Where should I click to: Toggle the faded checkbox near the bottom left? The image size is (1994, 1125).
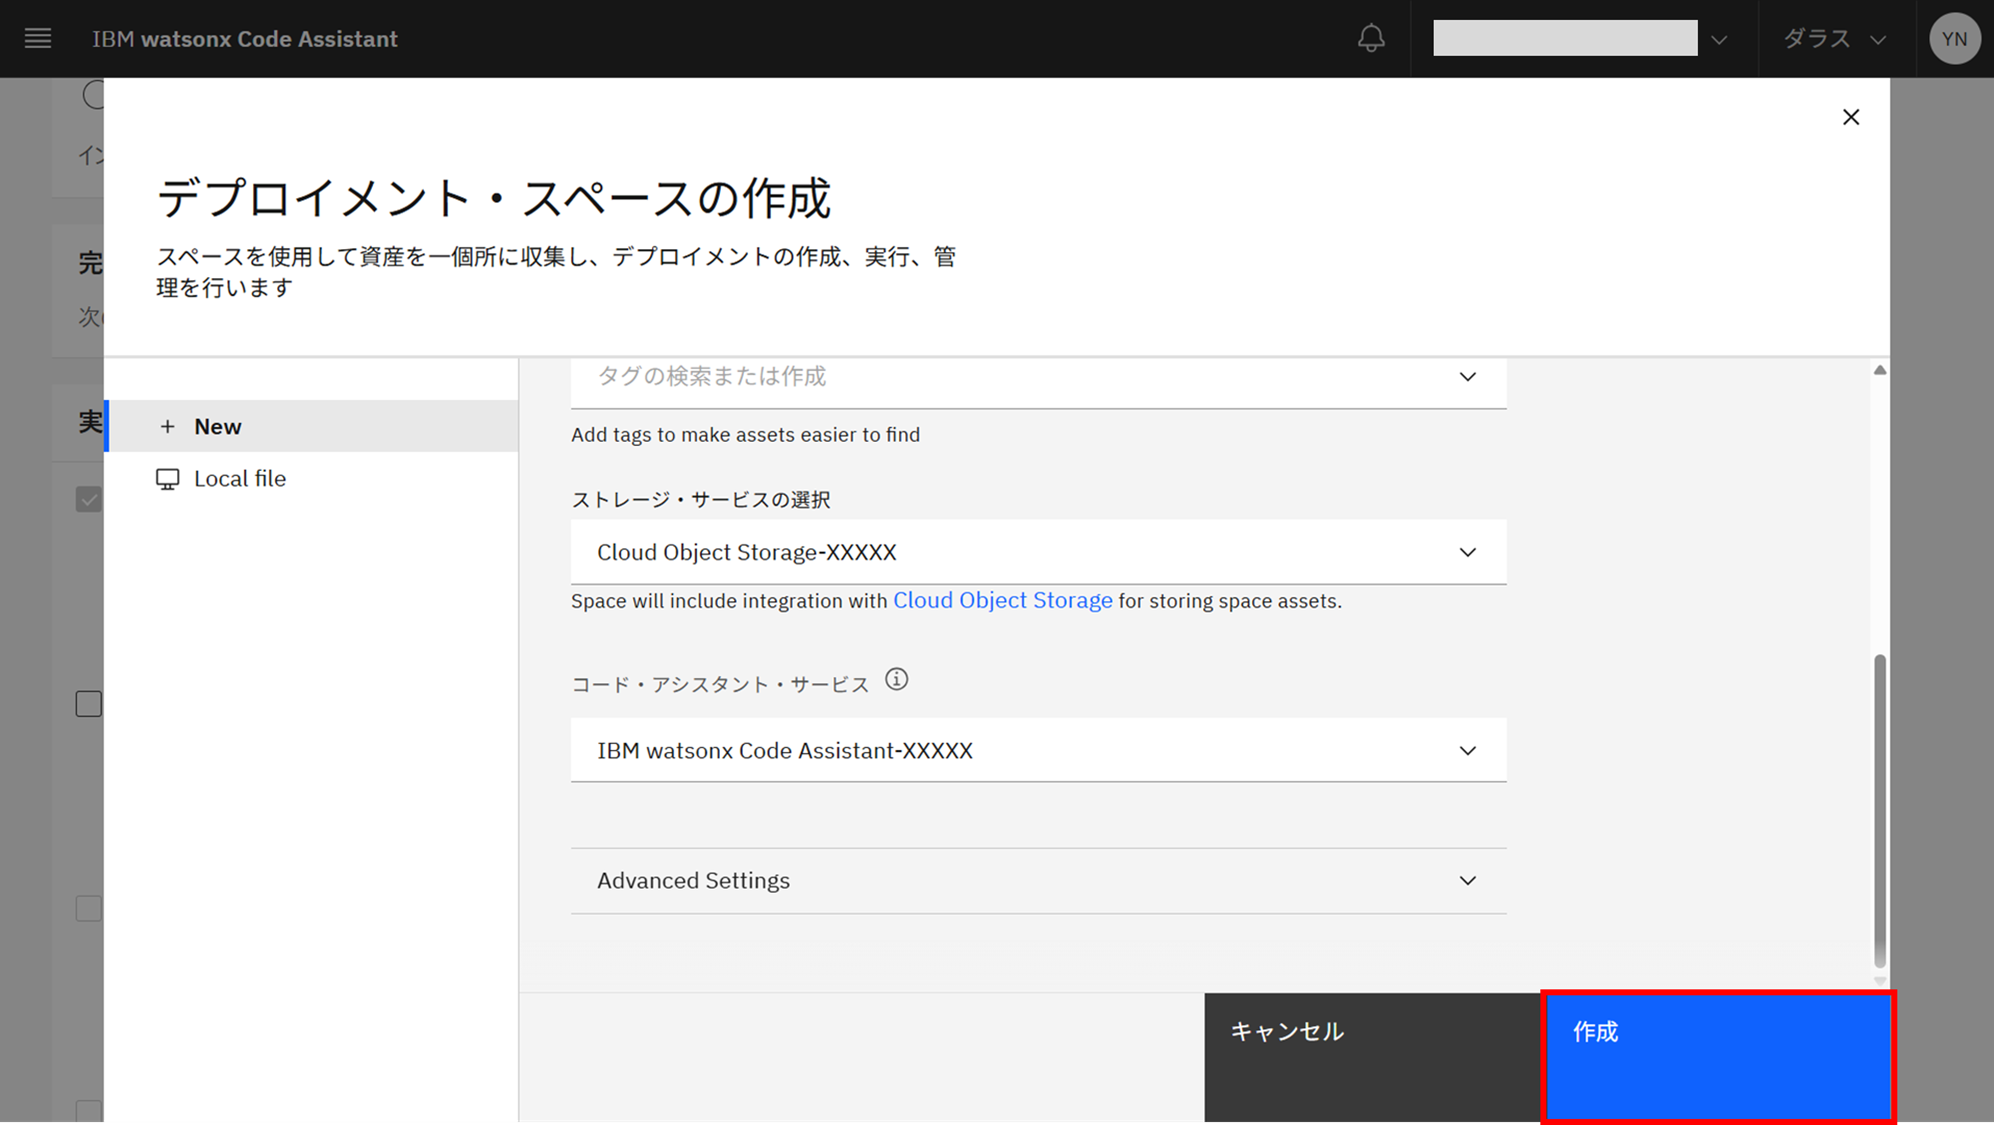pyautogui.click(x=89, y=908)
